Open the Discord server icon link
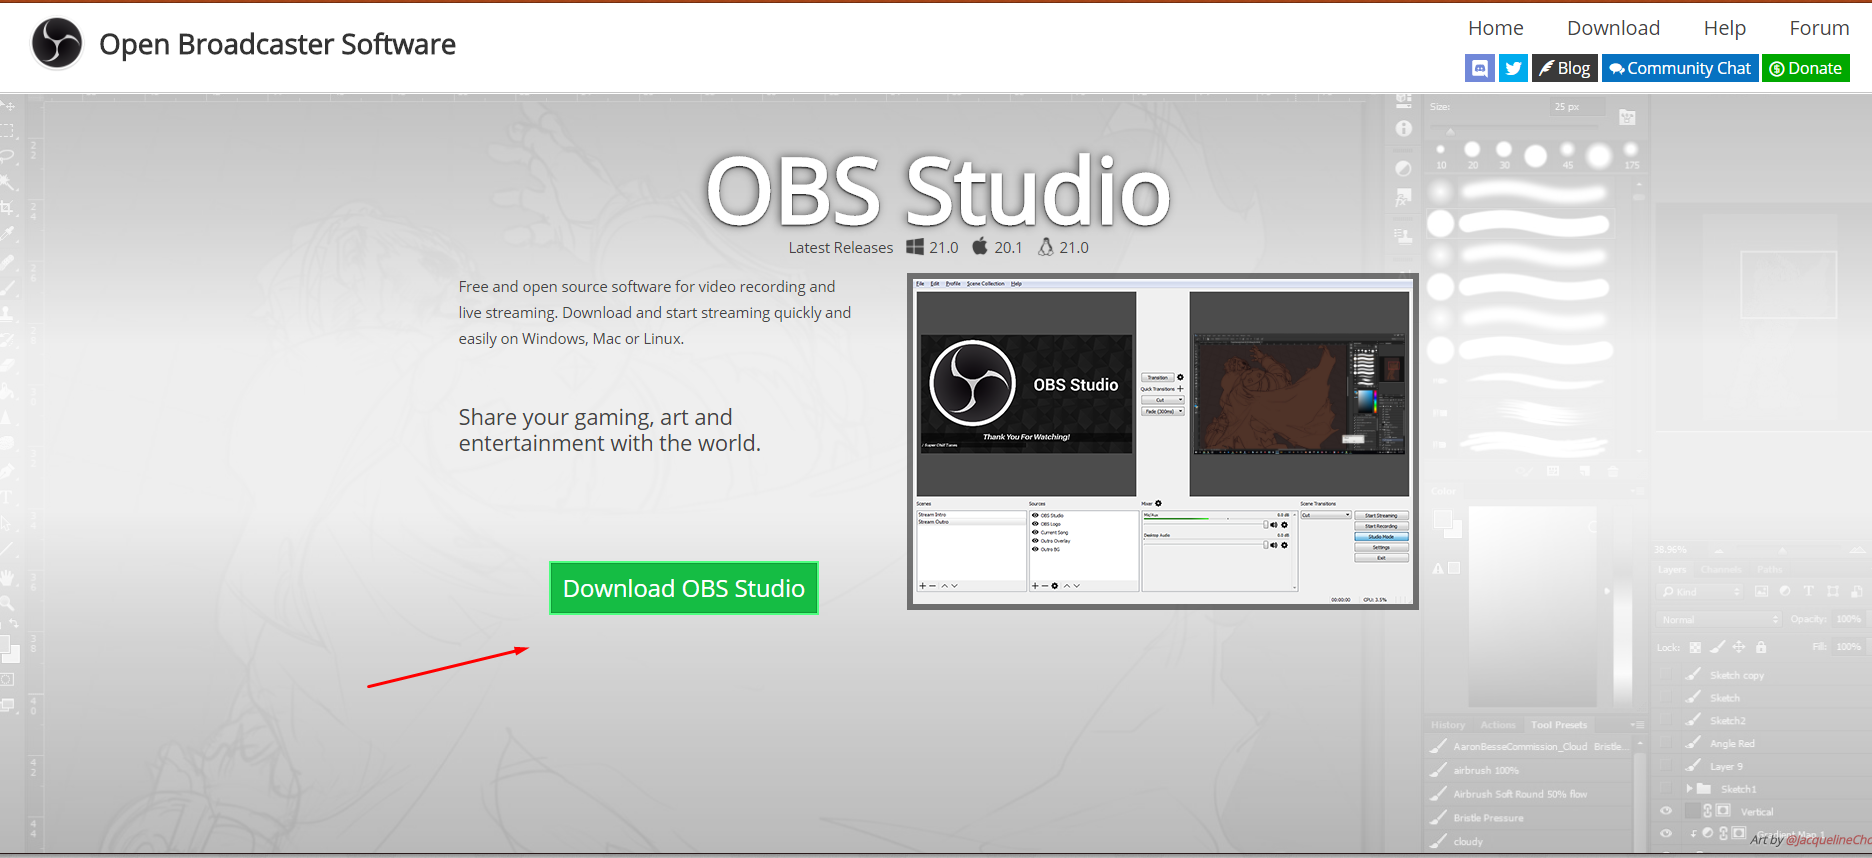 click(x=1480, y=68)
